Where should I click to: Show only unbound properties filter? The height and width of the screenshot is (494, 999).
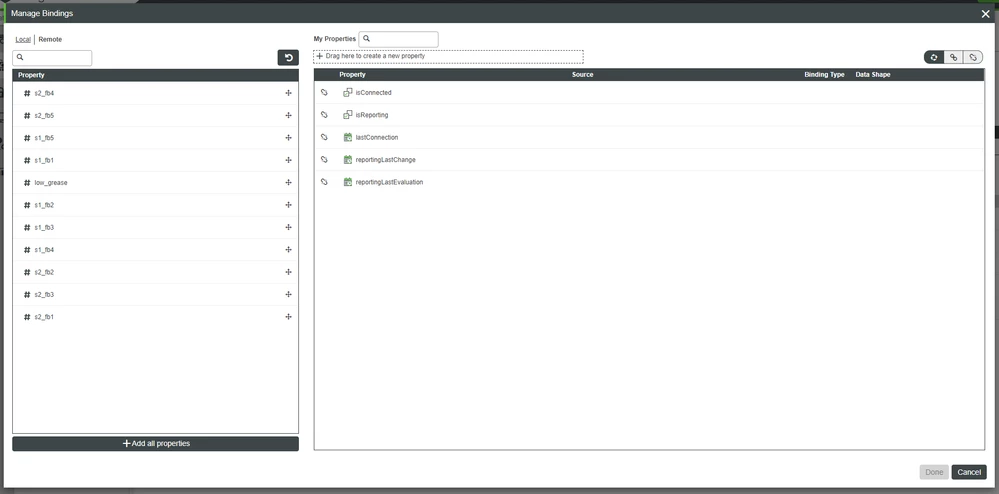click(x=973, y=57)
